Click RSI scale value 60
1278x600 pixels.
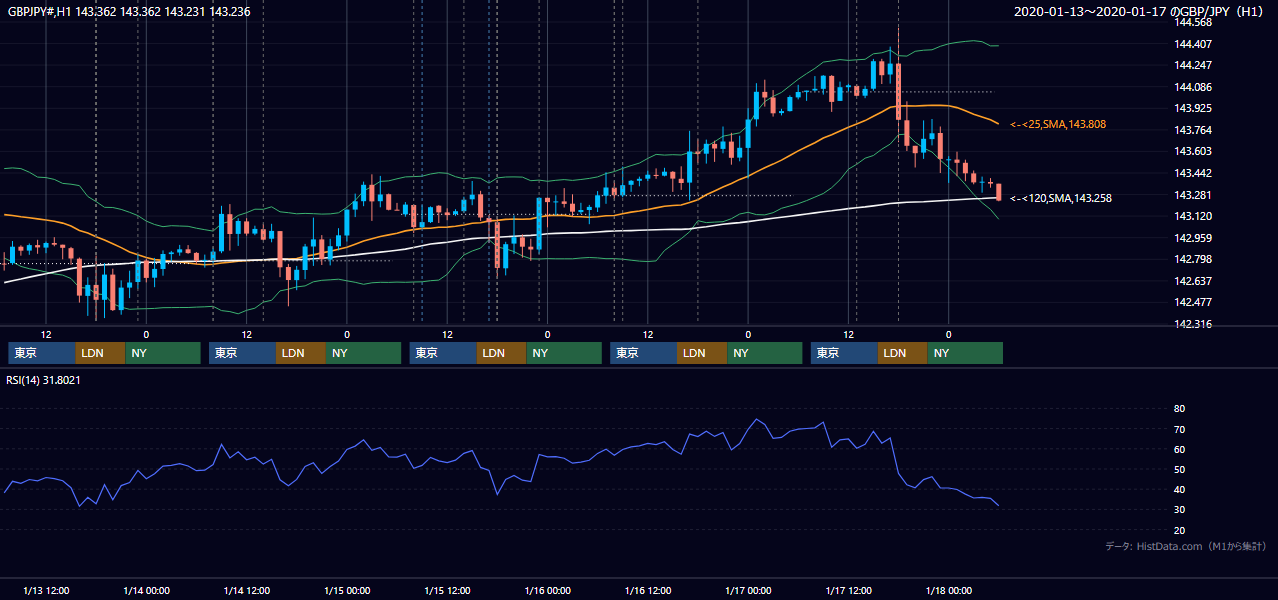1180,450
